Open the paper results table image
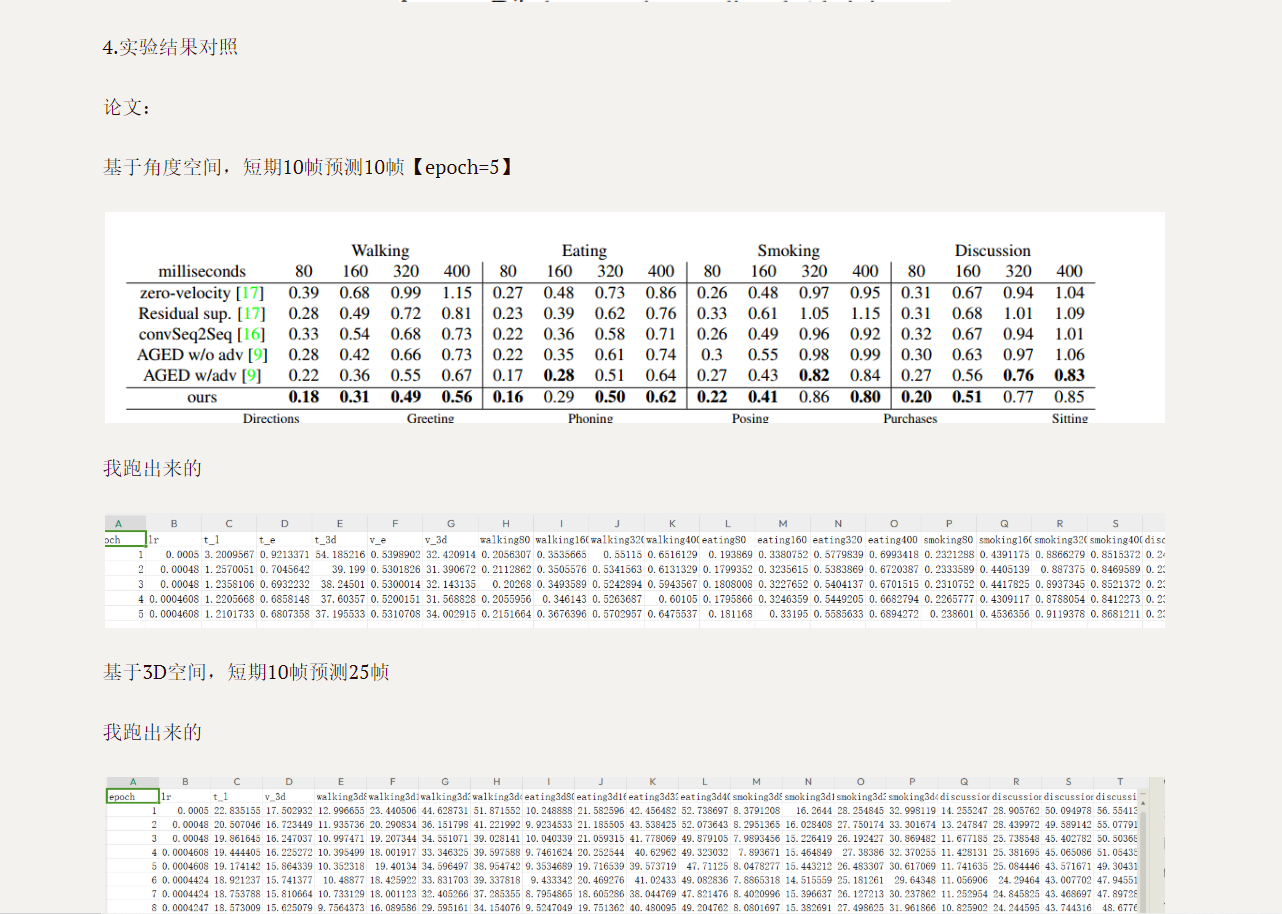 (635, 317)
